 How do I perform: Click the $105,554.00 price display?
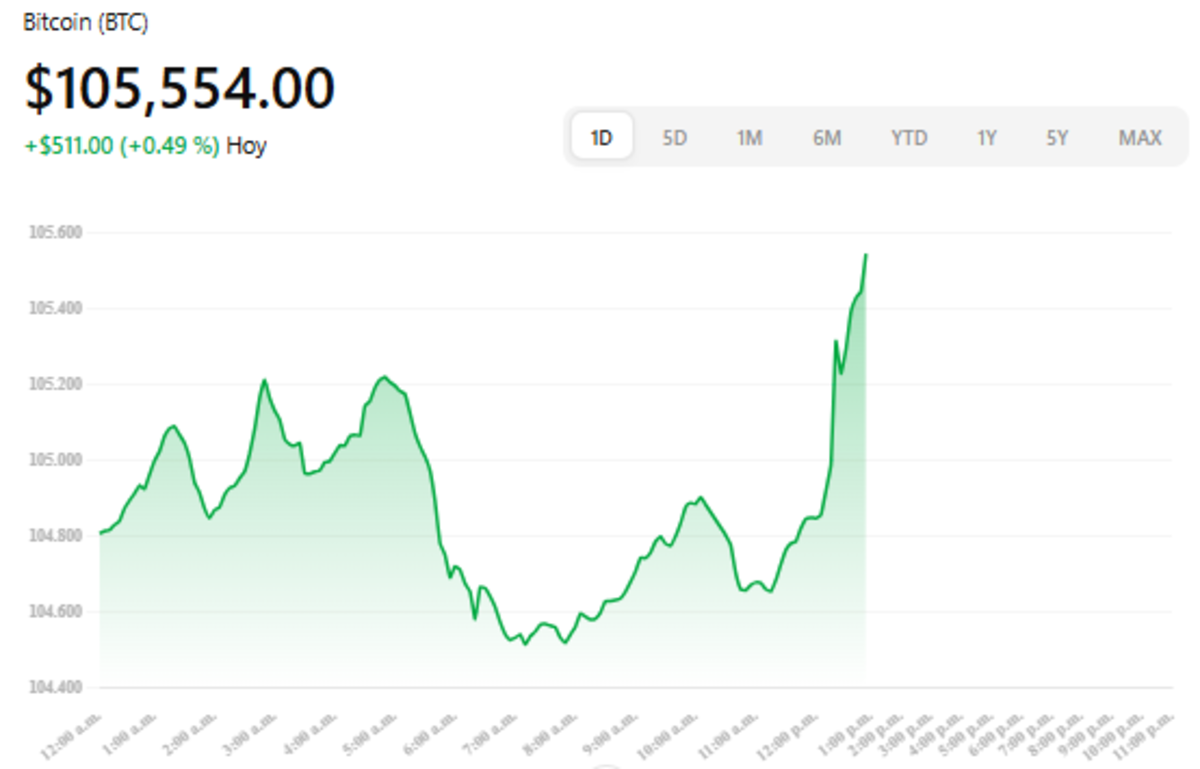coord(178,87)
